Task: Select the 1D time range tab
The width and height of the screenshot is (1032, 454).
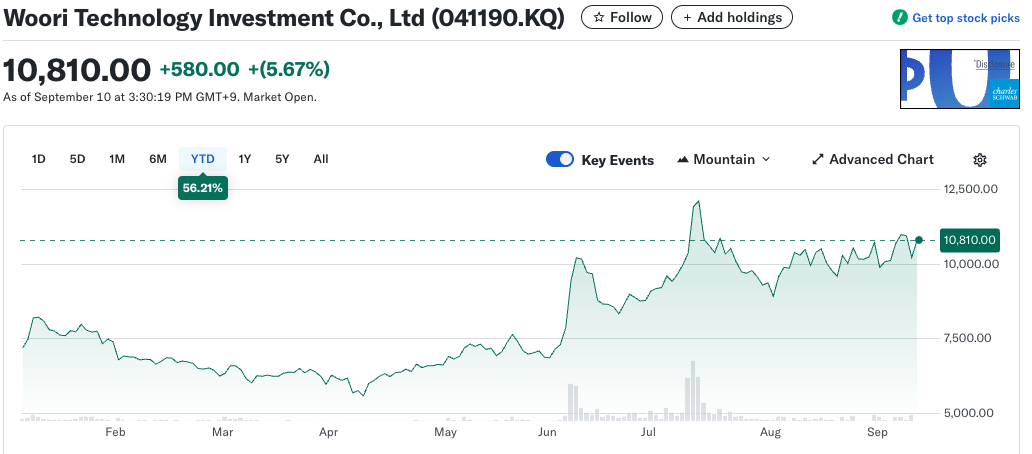Action: [x=39, y=159]
